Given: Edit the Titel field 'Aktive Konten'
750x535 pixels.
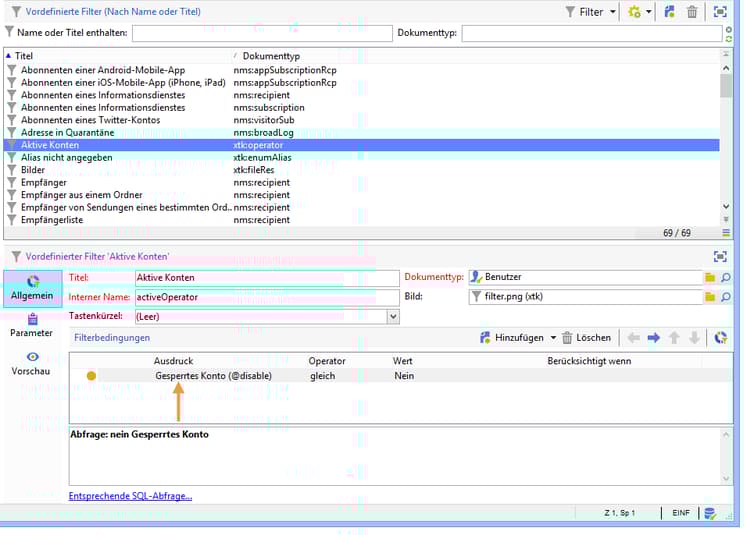Looking at the screenshot, I should (x=267, y=278).
